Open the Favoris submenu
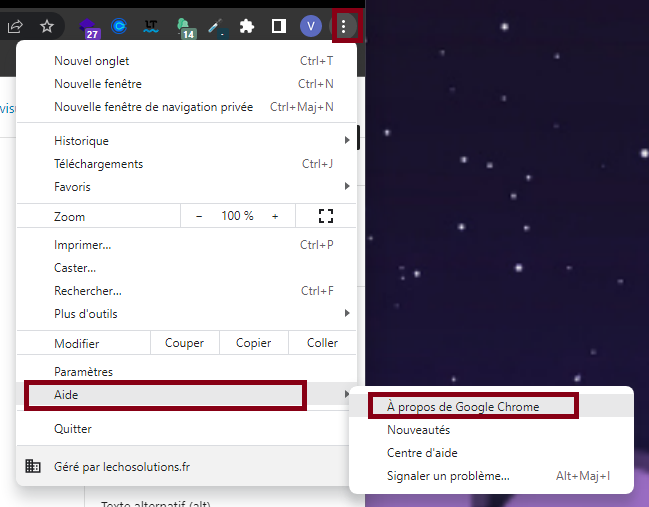Image resolution: width=649 pixels, height=507 pixels. coord(186,187)
